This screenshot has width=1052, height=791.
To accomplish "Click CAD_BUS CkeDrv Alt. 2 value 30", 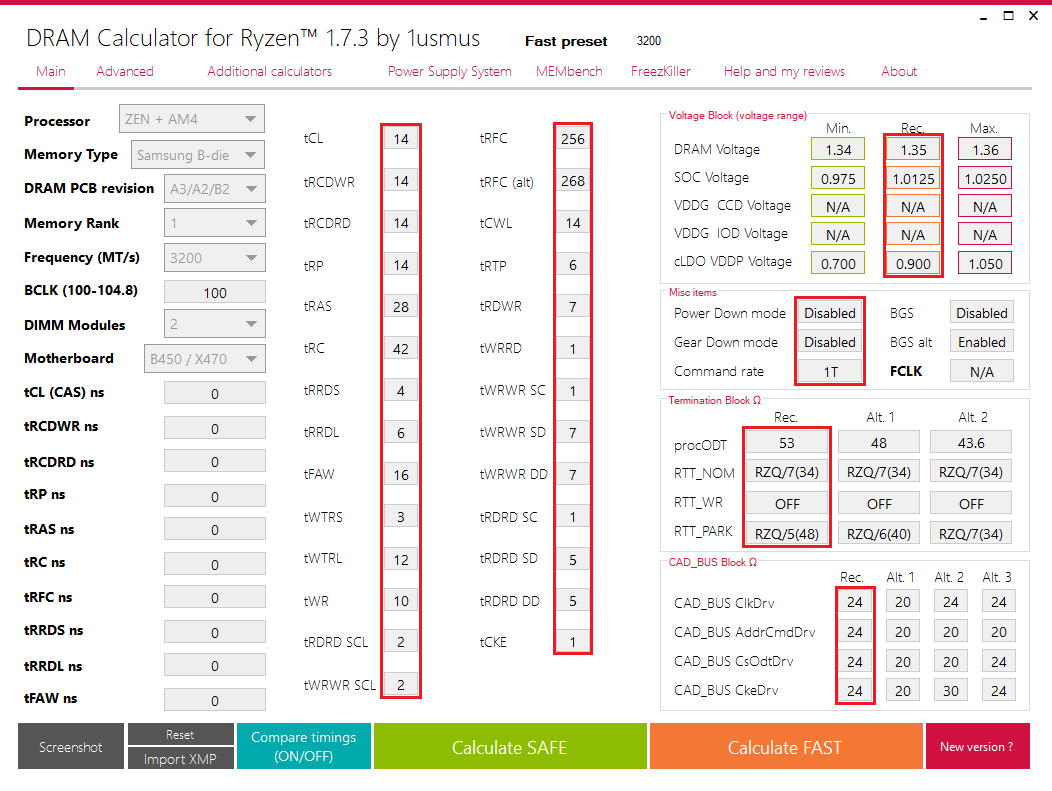I will coord(951,690).
